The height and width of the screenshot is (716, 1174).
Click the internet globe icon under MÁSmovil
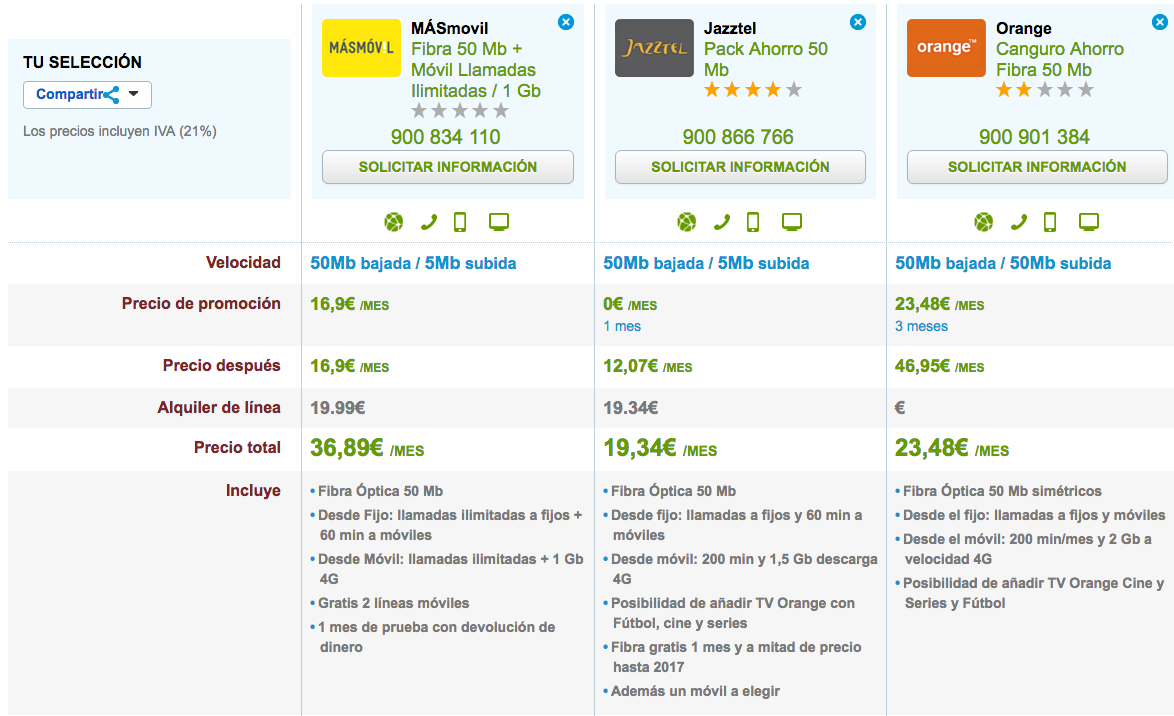394,222
